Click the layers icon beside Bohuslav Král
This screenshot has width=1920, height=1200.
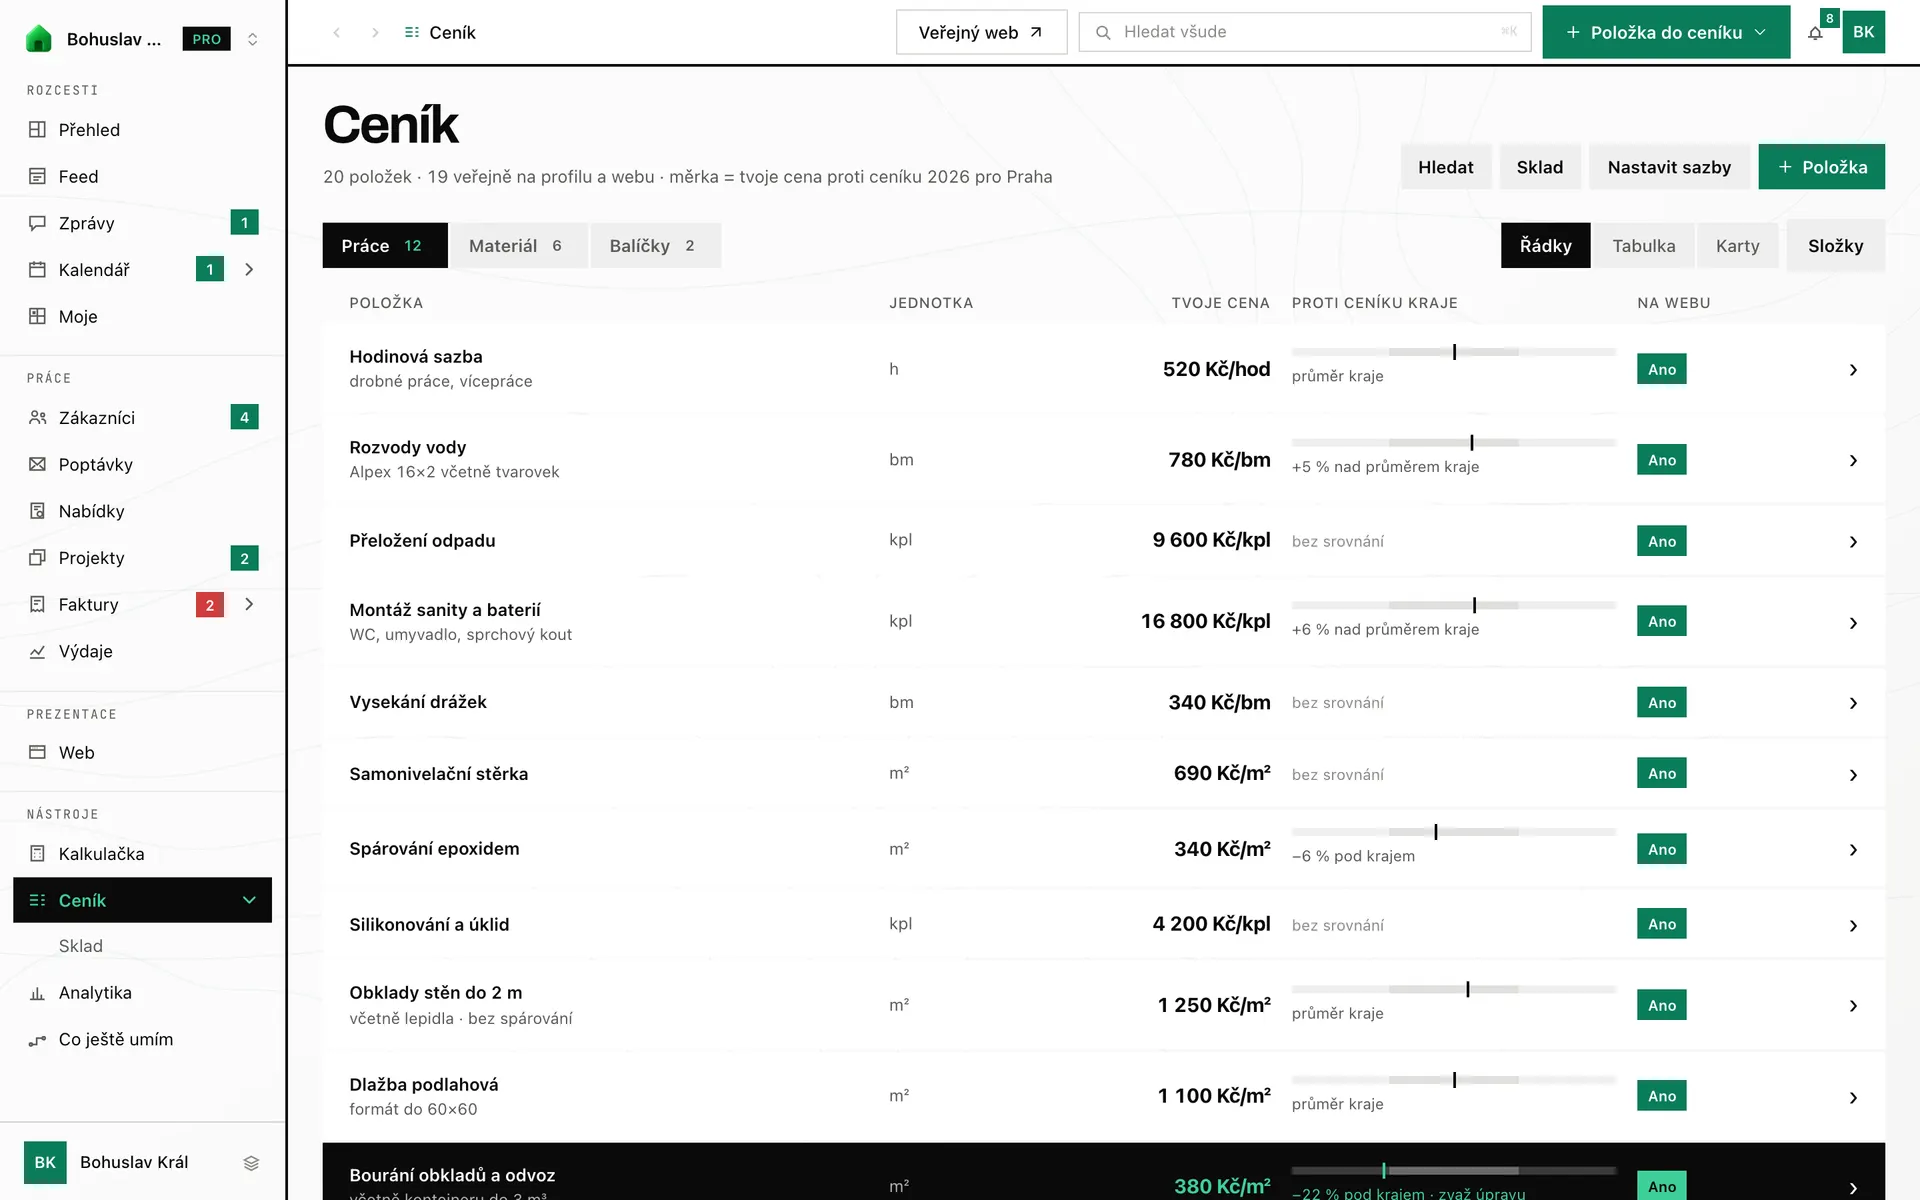[x=251, y=1163]
